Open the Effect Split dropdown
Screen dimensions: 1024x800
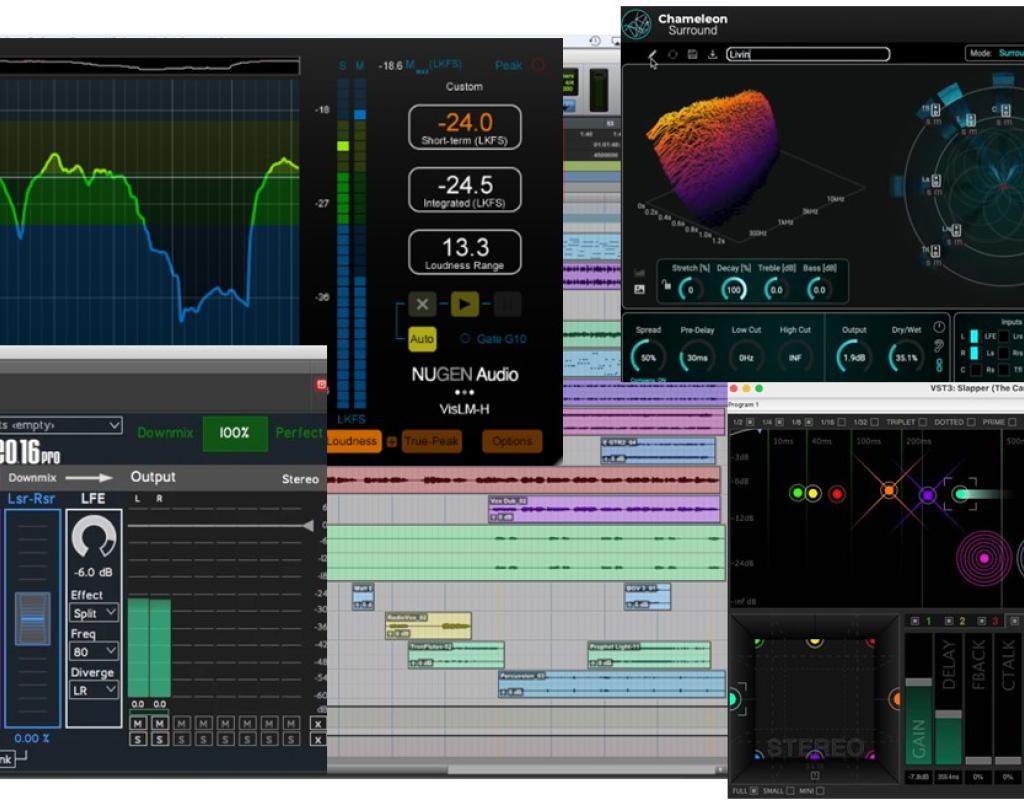pos(94,613)
